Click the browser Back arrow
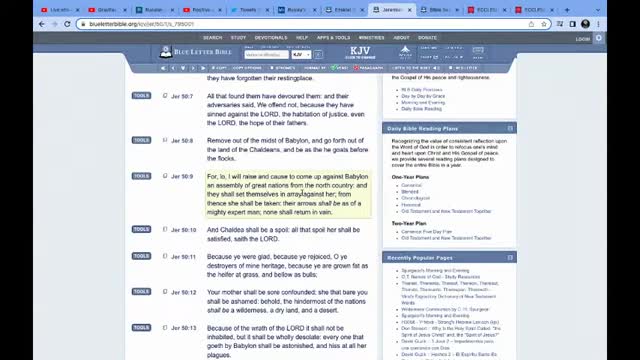 coord(42,24)
